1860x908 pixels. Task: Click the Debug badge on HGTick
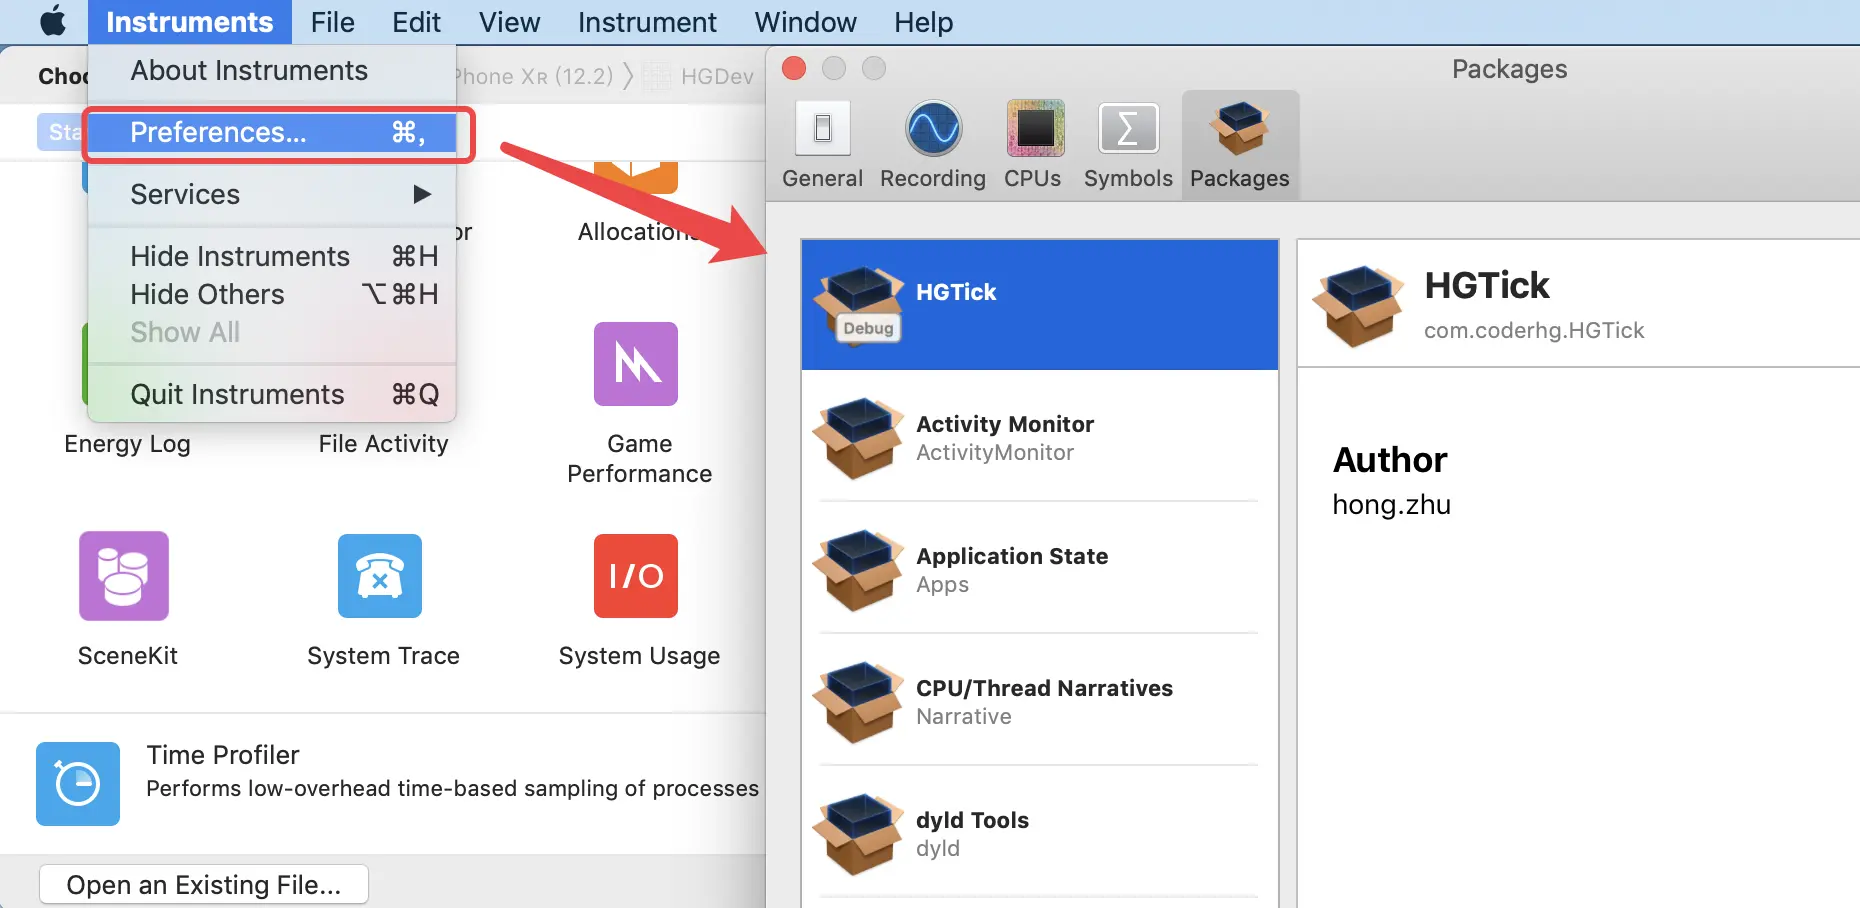[868, 328]
